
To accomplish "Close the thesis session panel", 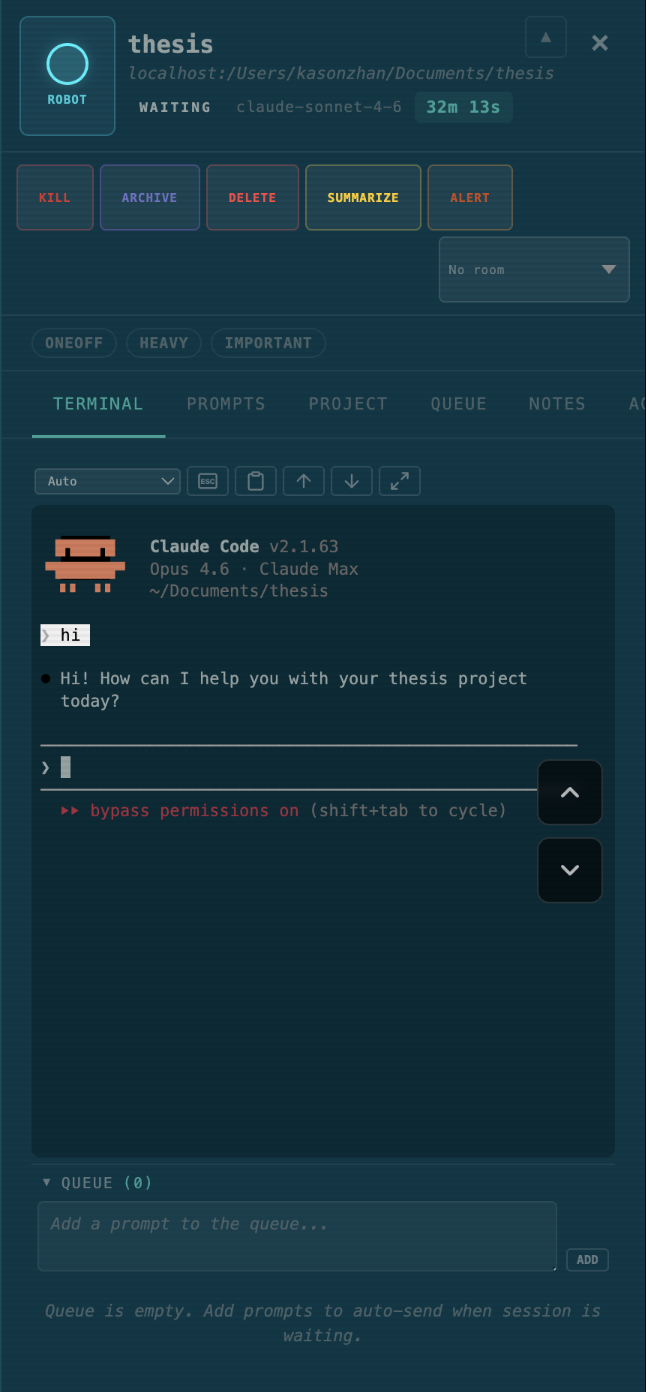I will 600,43.
